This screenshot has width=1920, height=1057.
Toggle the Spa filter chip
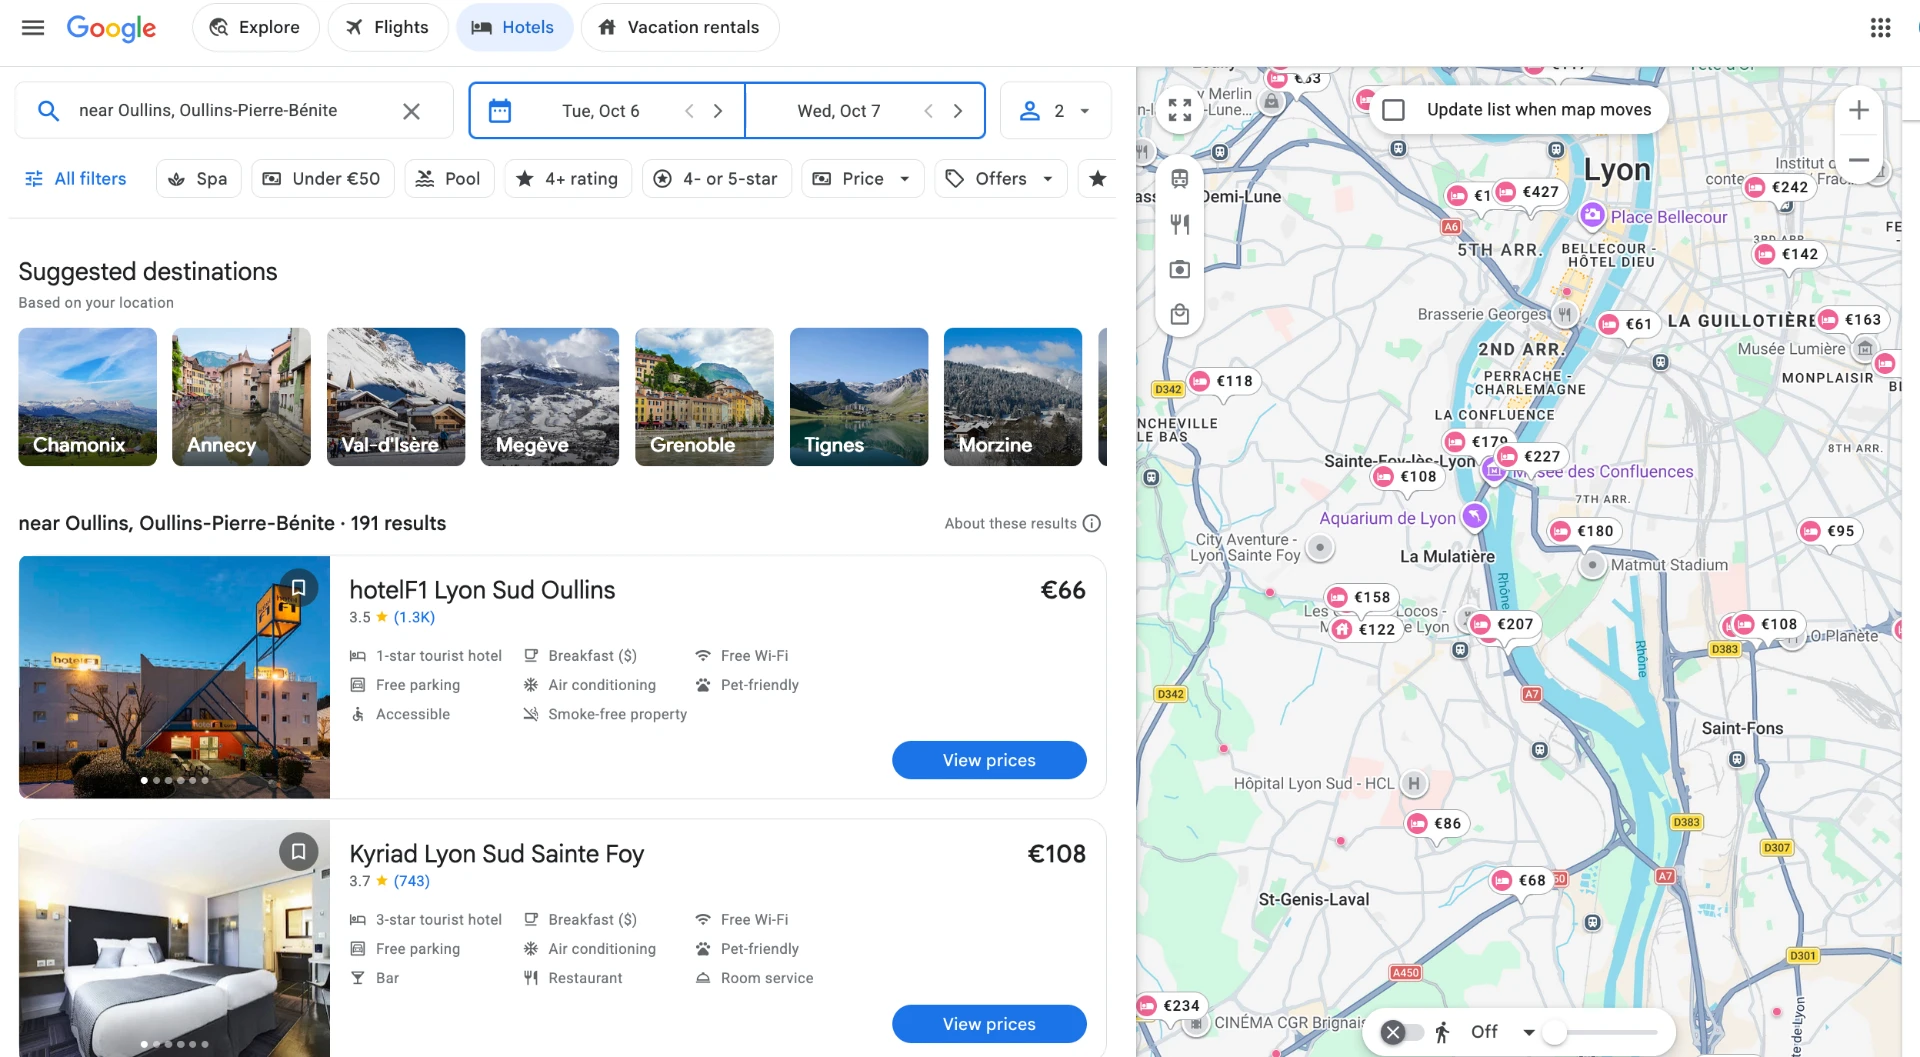point(198,179)
